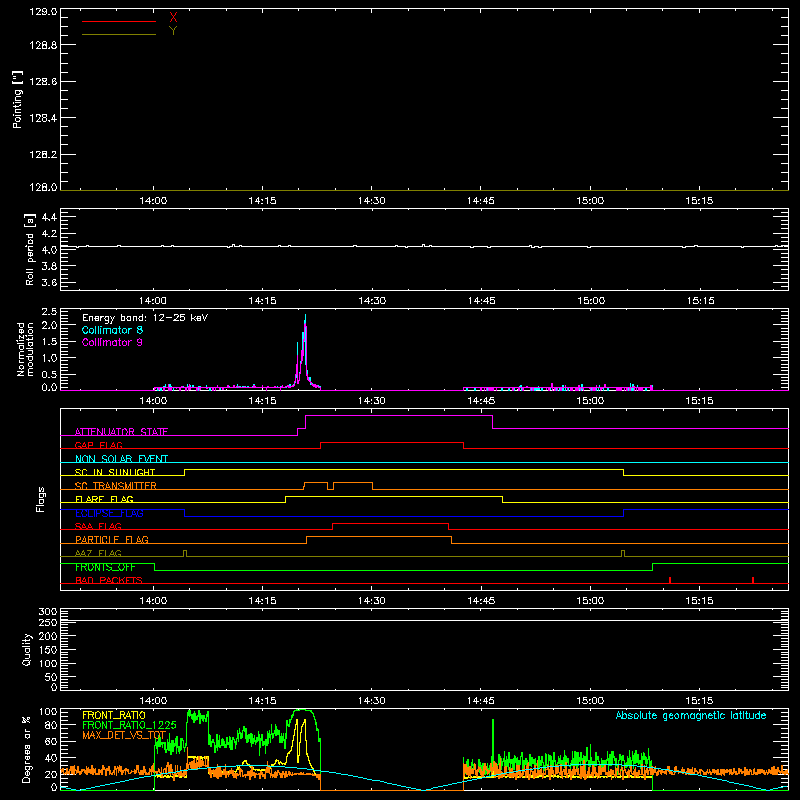Click the magenta Collimator 9 legend entry
800x800 pixels.
112,342
